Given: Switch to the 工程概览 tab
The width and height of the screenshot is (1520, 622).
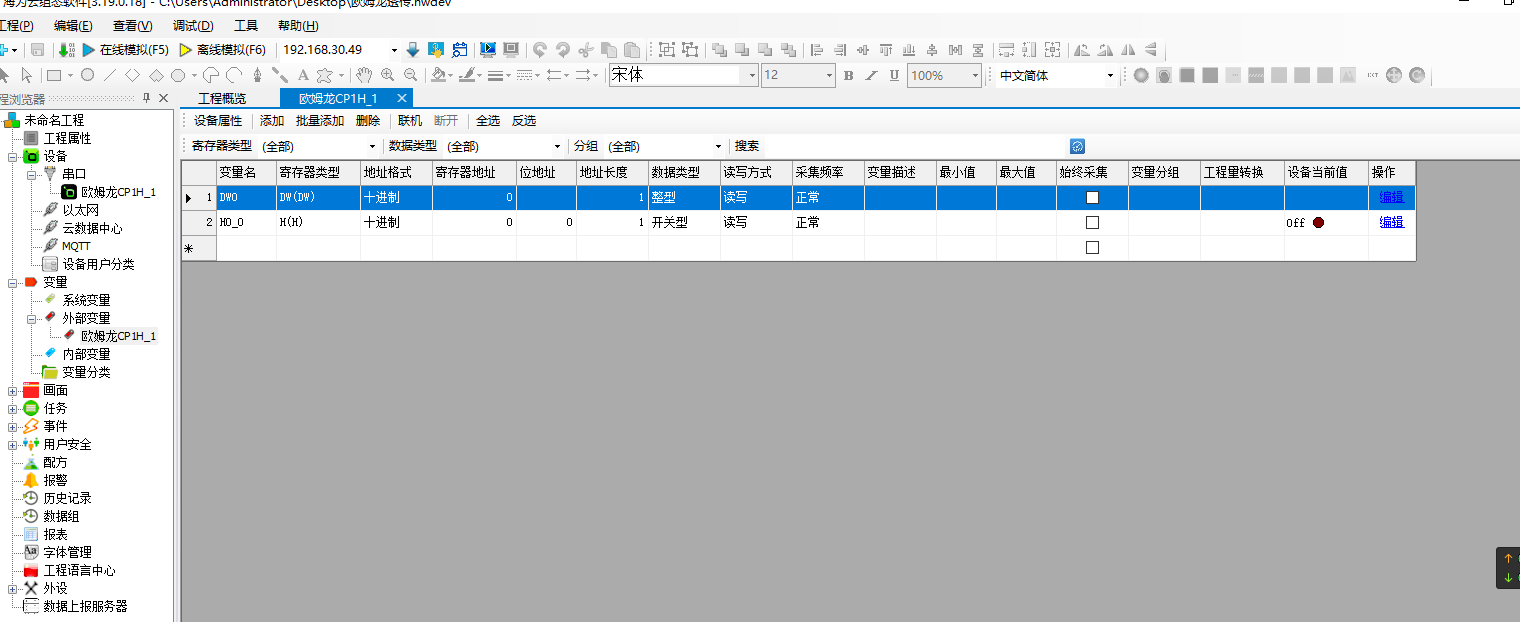Looking at the screenshot, I should point(222,98).
